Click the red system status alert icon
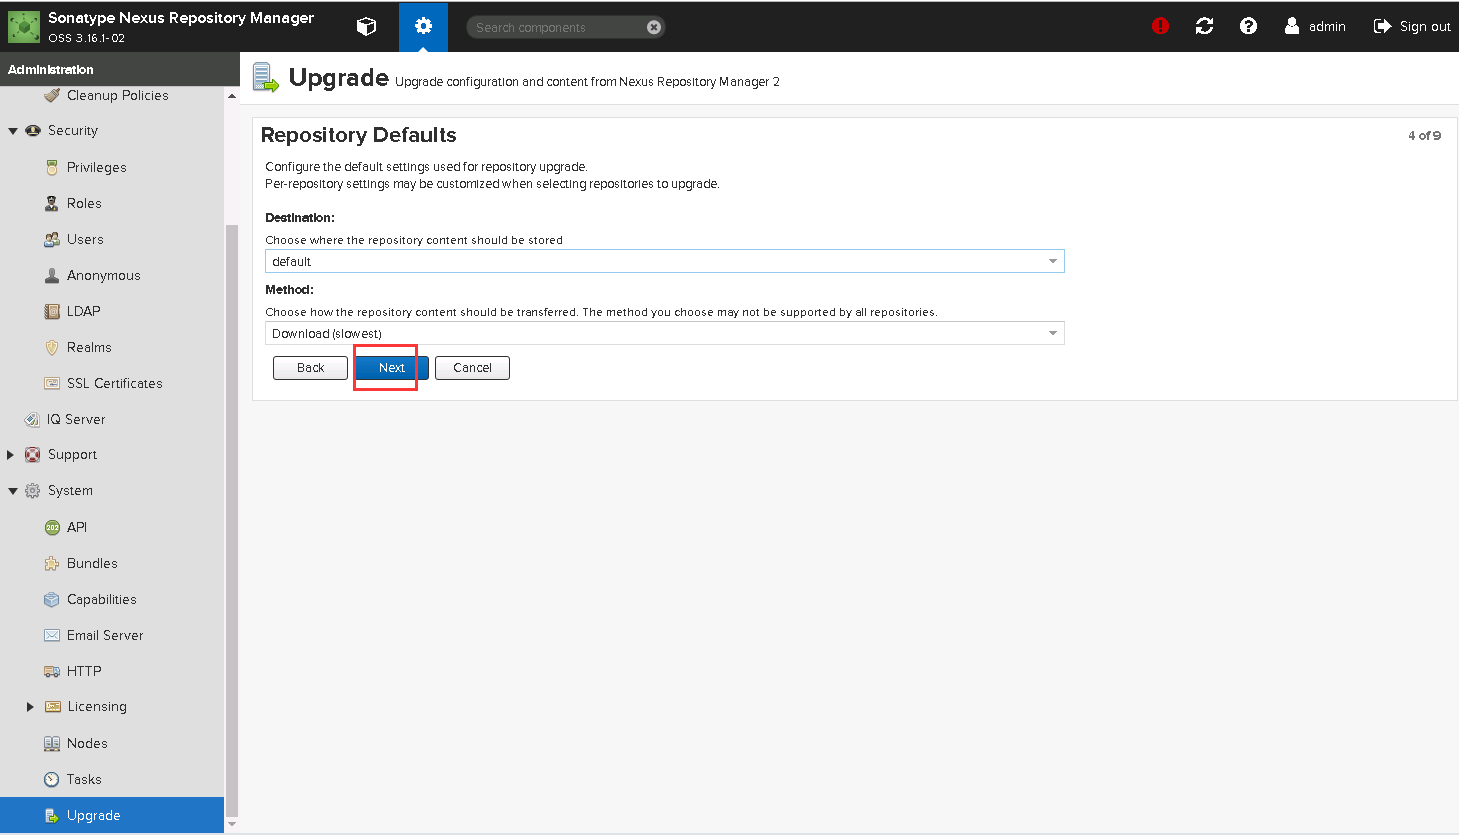Image resolution: width=1459 pixels, height=835 pixels. tap(1160, 27)
